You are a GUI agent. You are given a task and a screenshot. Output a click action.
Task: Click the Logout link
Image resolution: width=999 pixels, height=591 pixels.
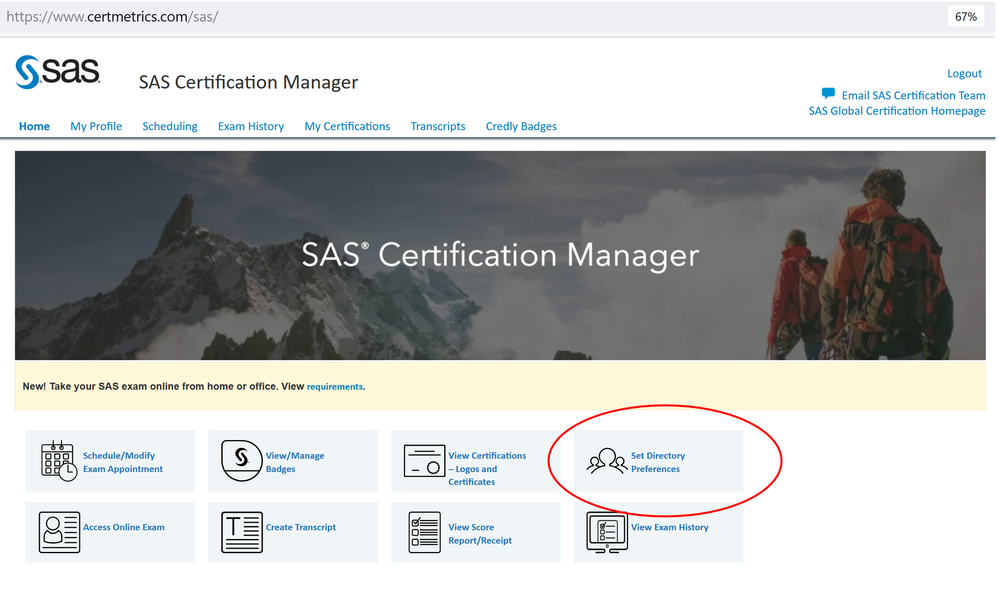coord(965,73)
